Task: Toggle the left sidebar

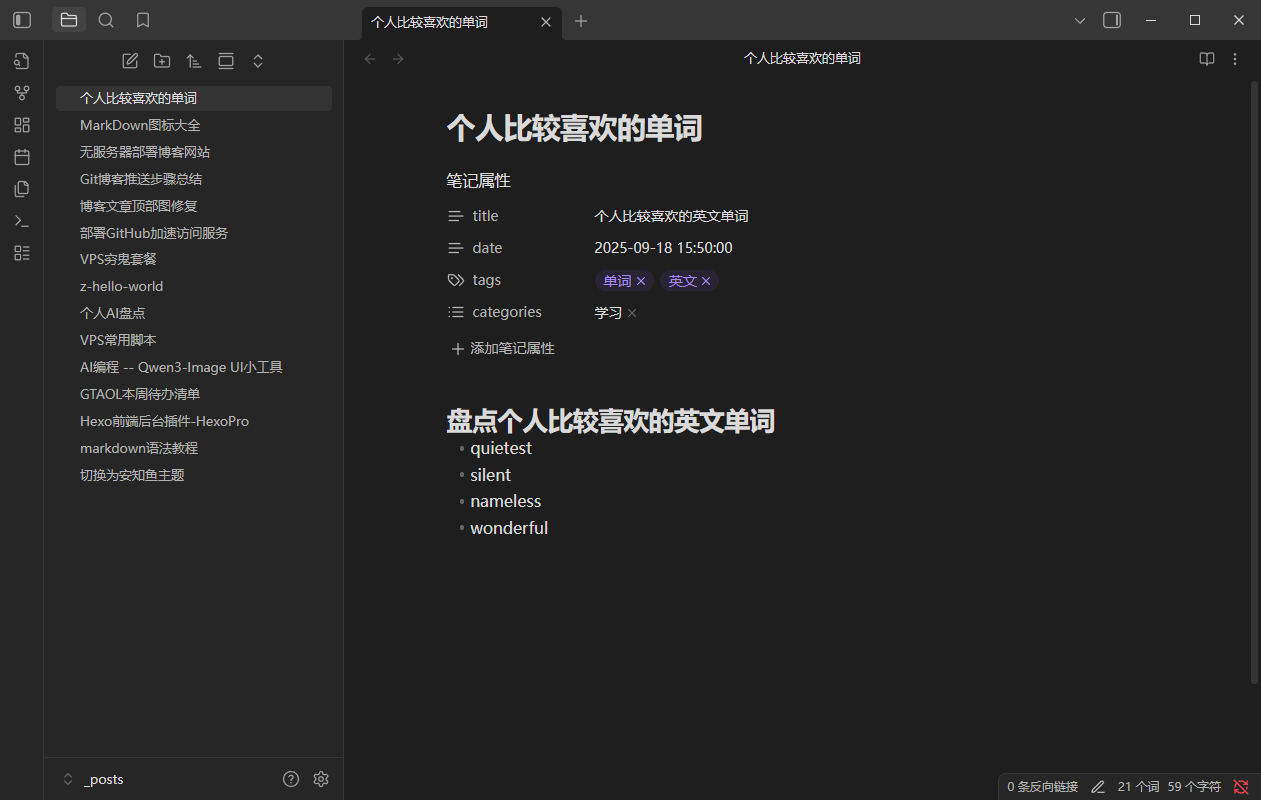Action: [x=21, y=20]
